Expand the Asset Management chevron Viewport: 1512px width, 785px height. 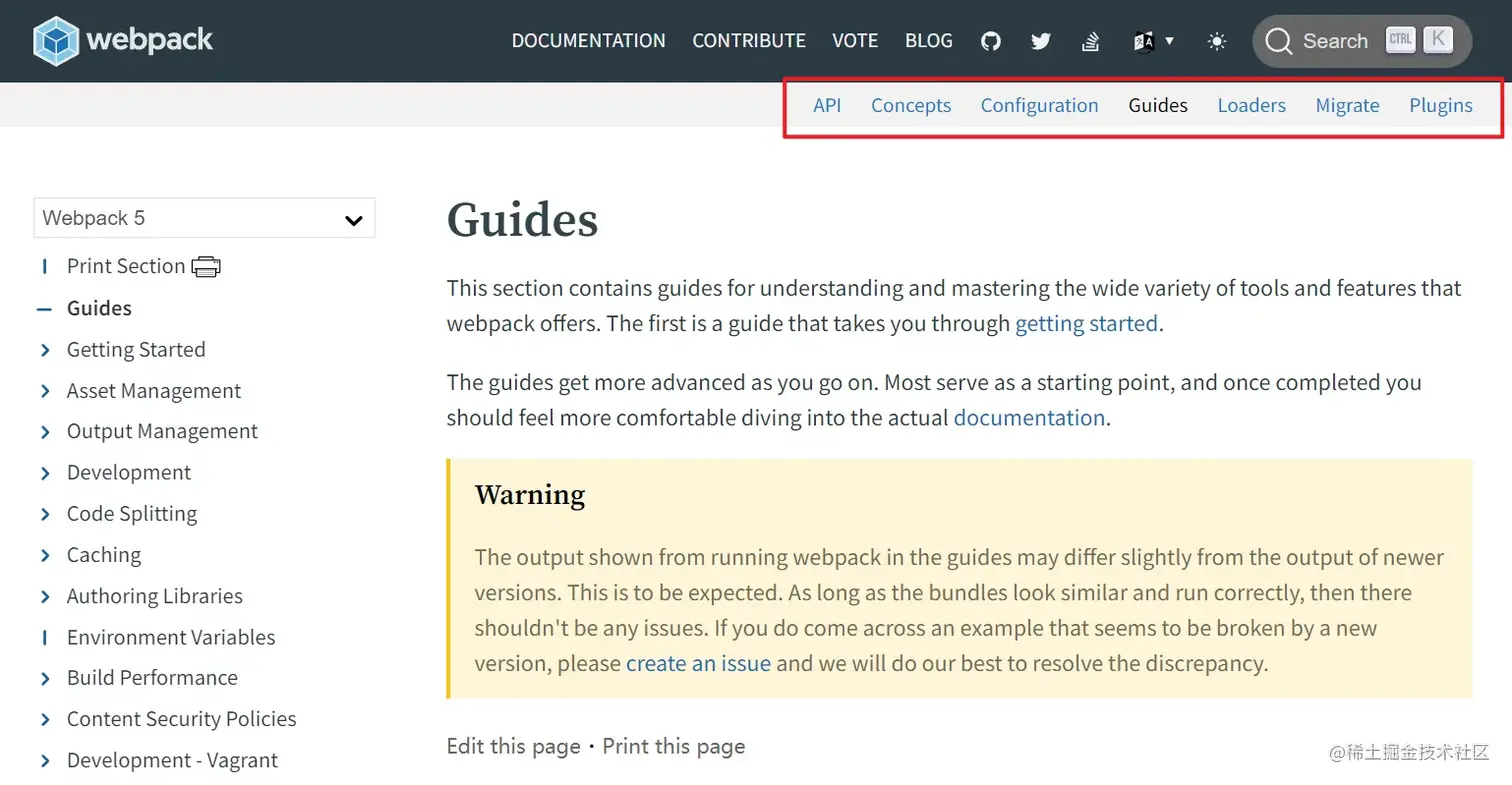45,391
